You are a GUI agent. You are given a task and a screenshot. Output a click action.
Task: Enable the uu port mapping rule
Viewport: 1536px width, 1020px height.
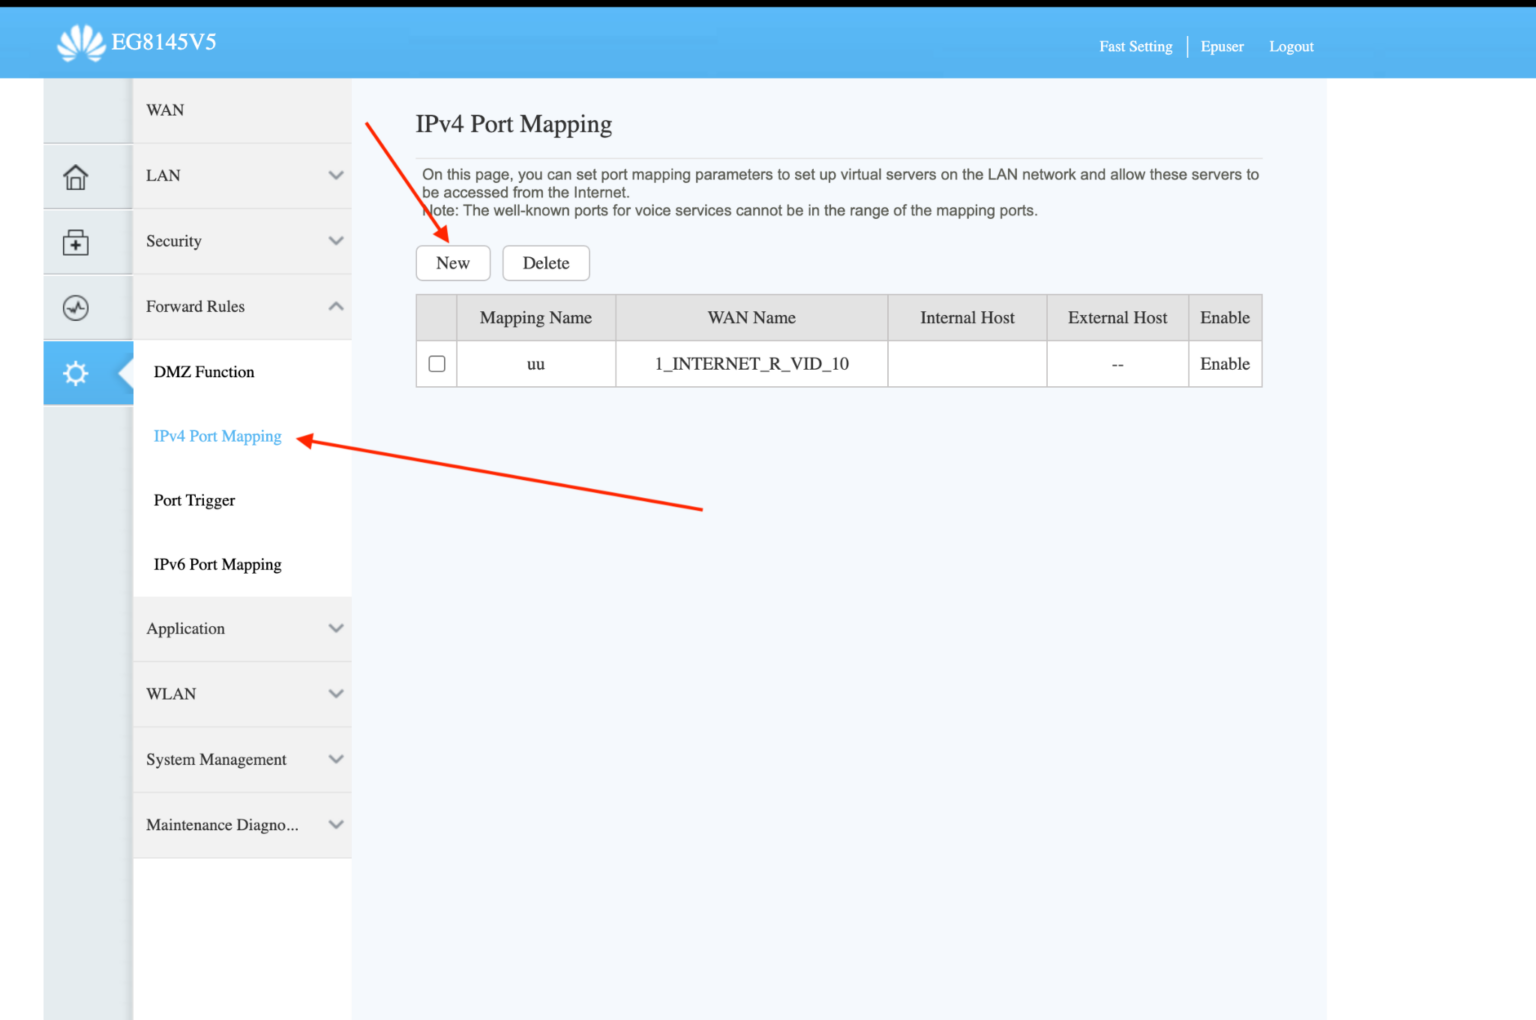coord(1225,363)
